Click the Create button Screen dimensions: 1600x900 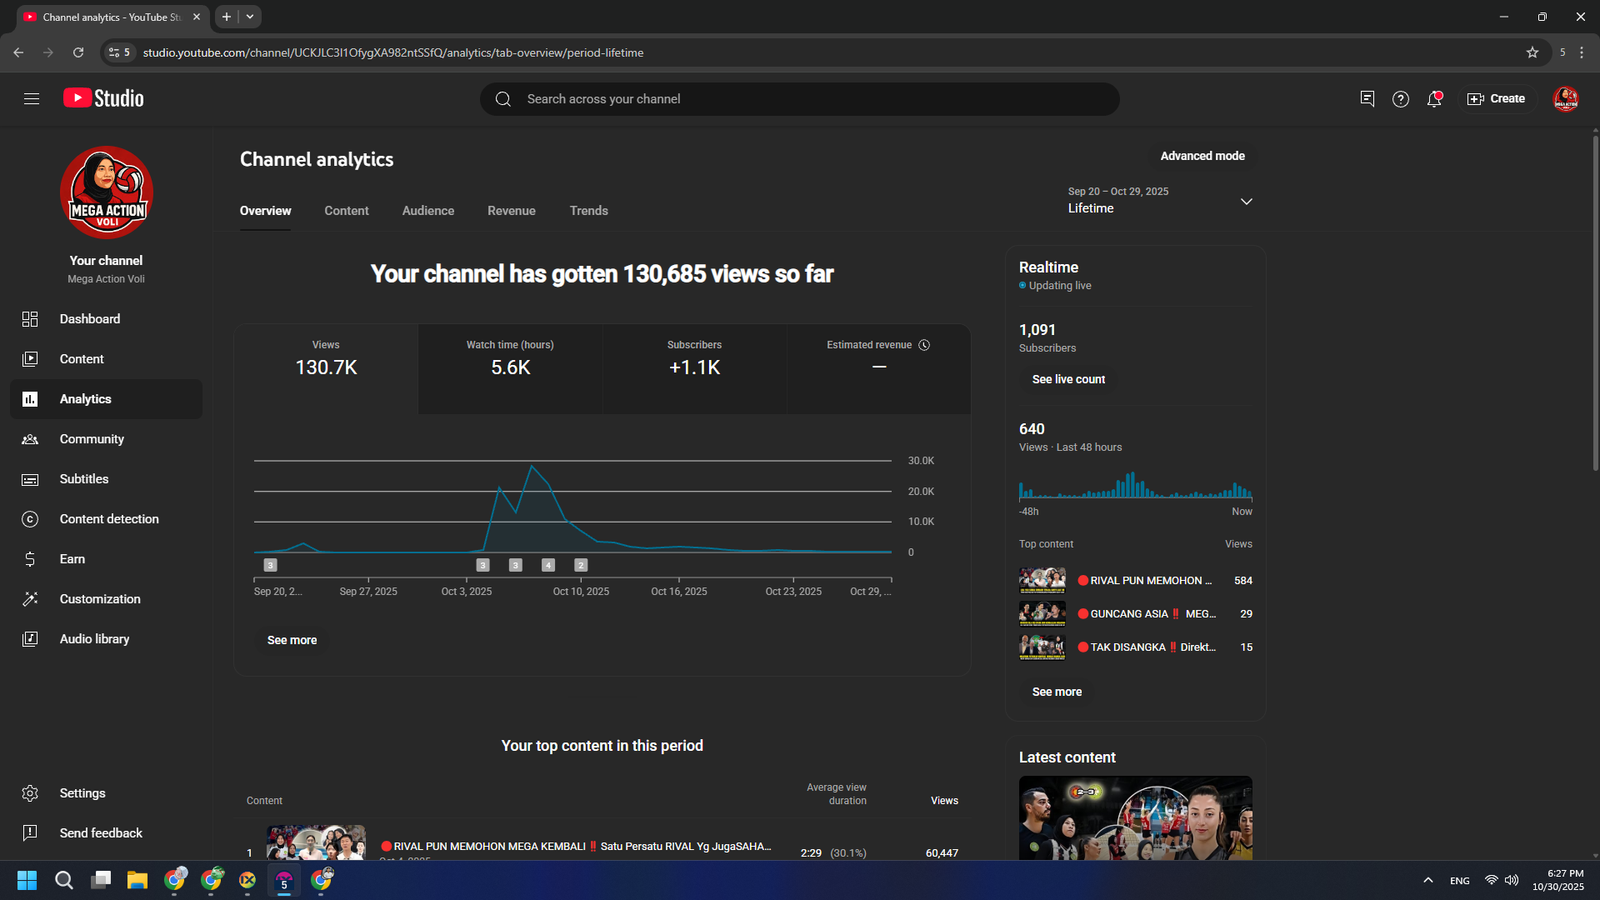tap(1496, 99)
